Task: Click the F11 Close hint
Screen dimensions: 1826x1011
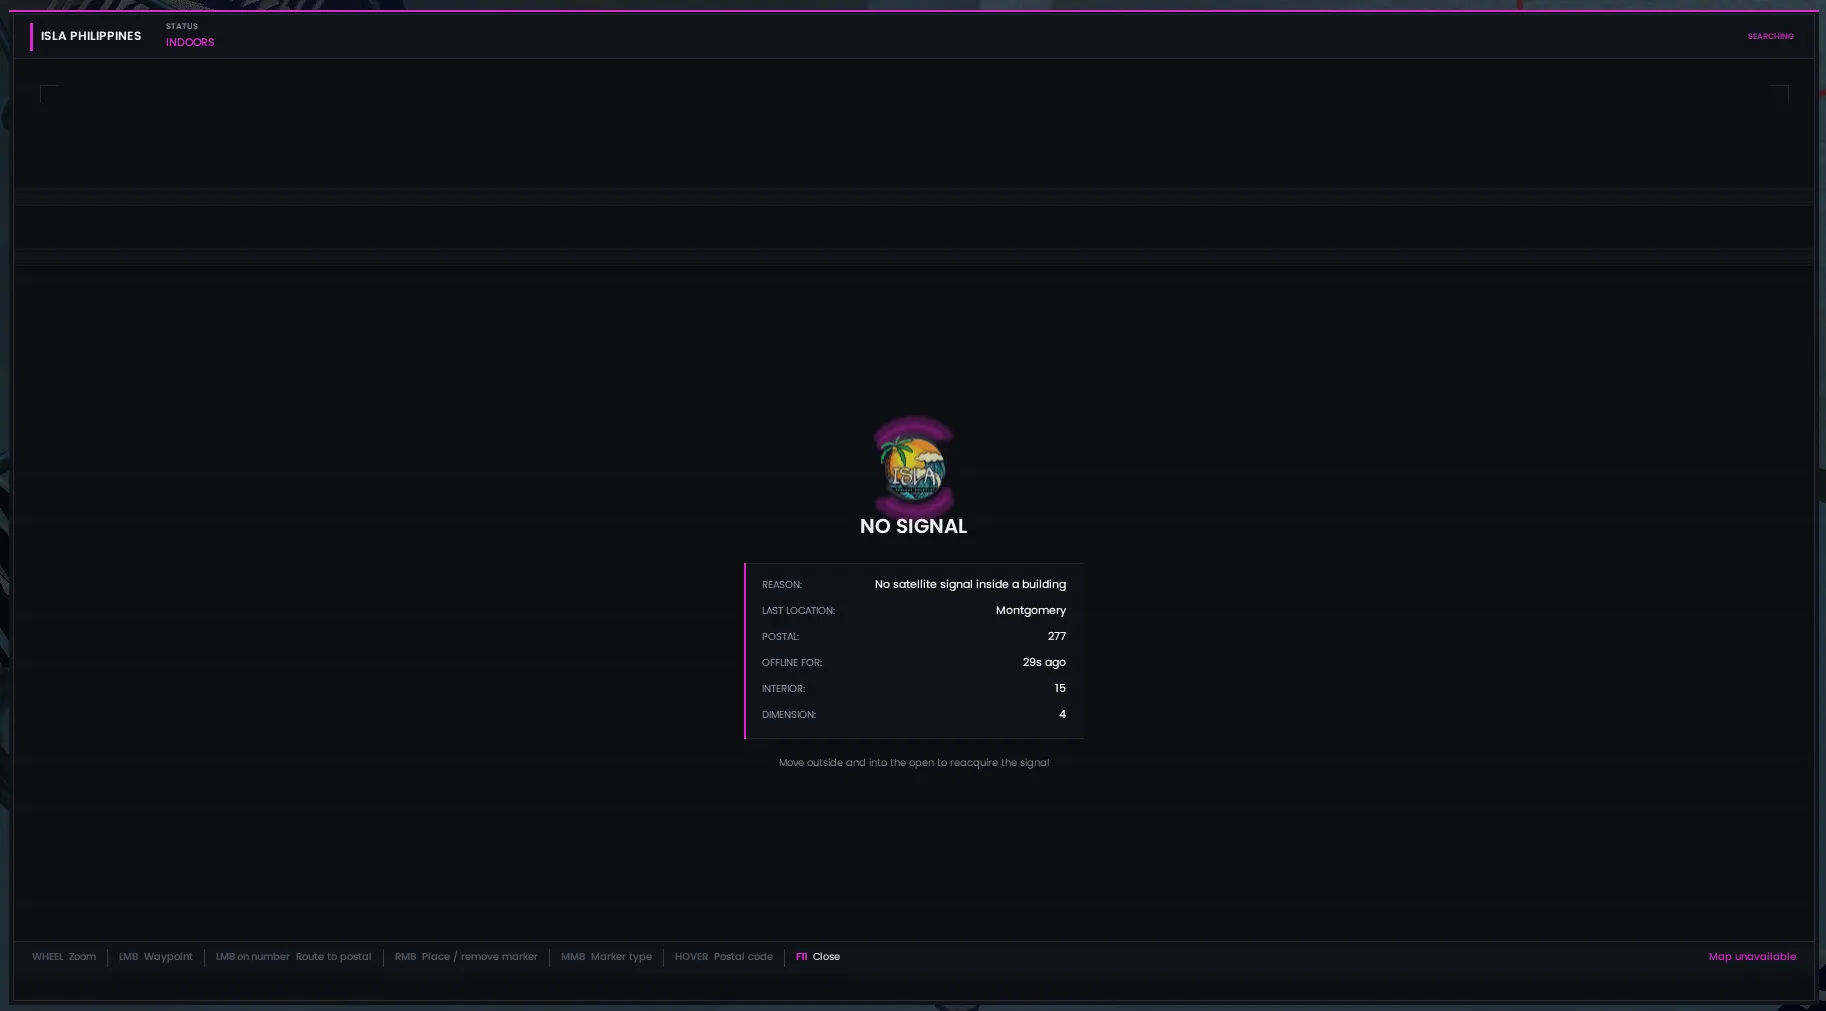Action: (818, 957)
